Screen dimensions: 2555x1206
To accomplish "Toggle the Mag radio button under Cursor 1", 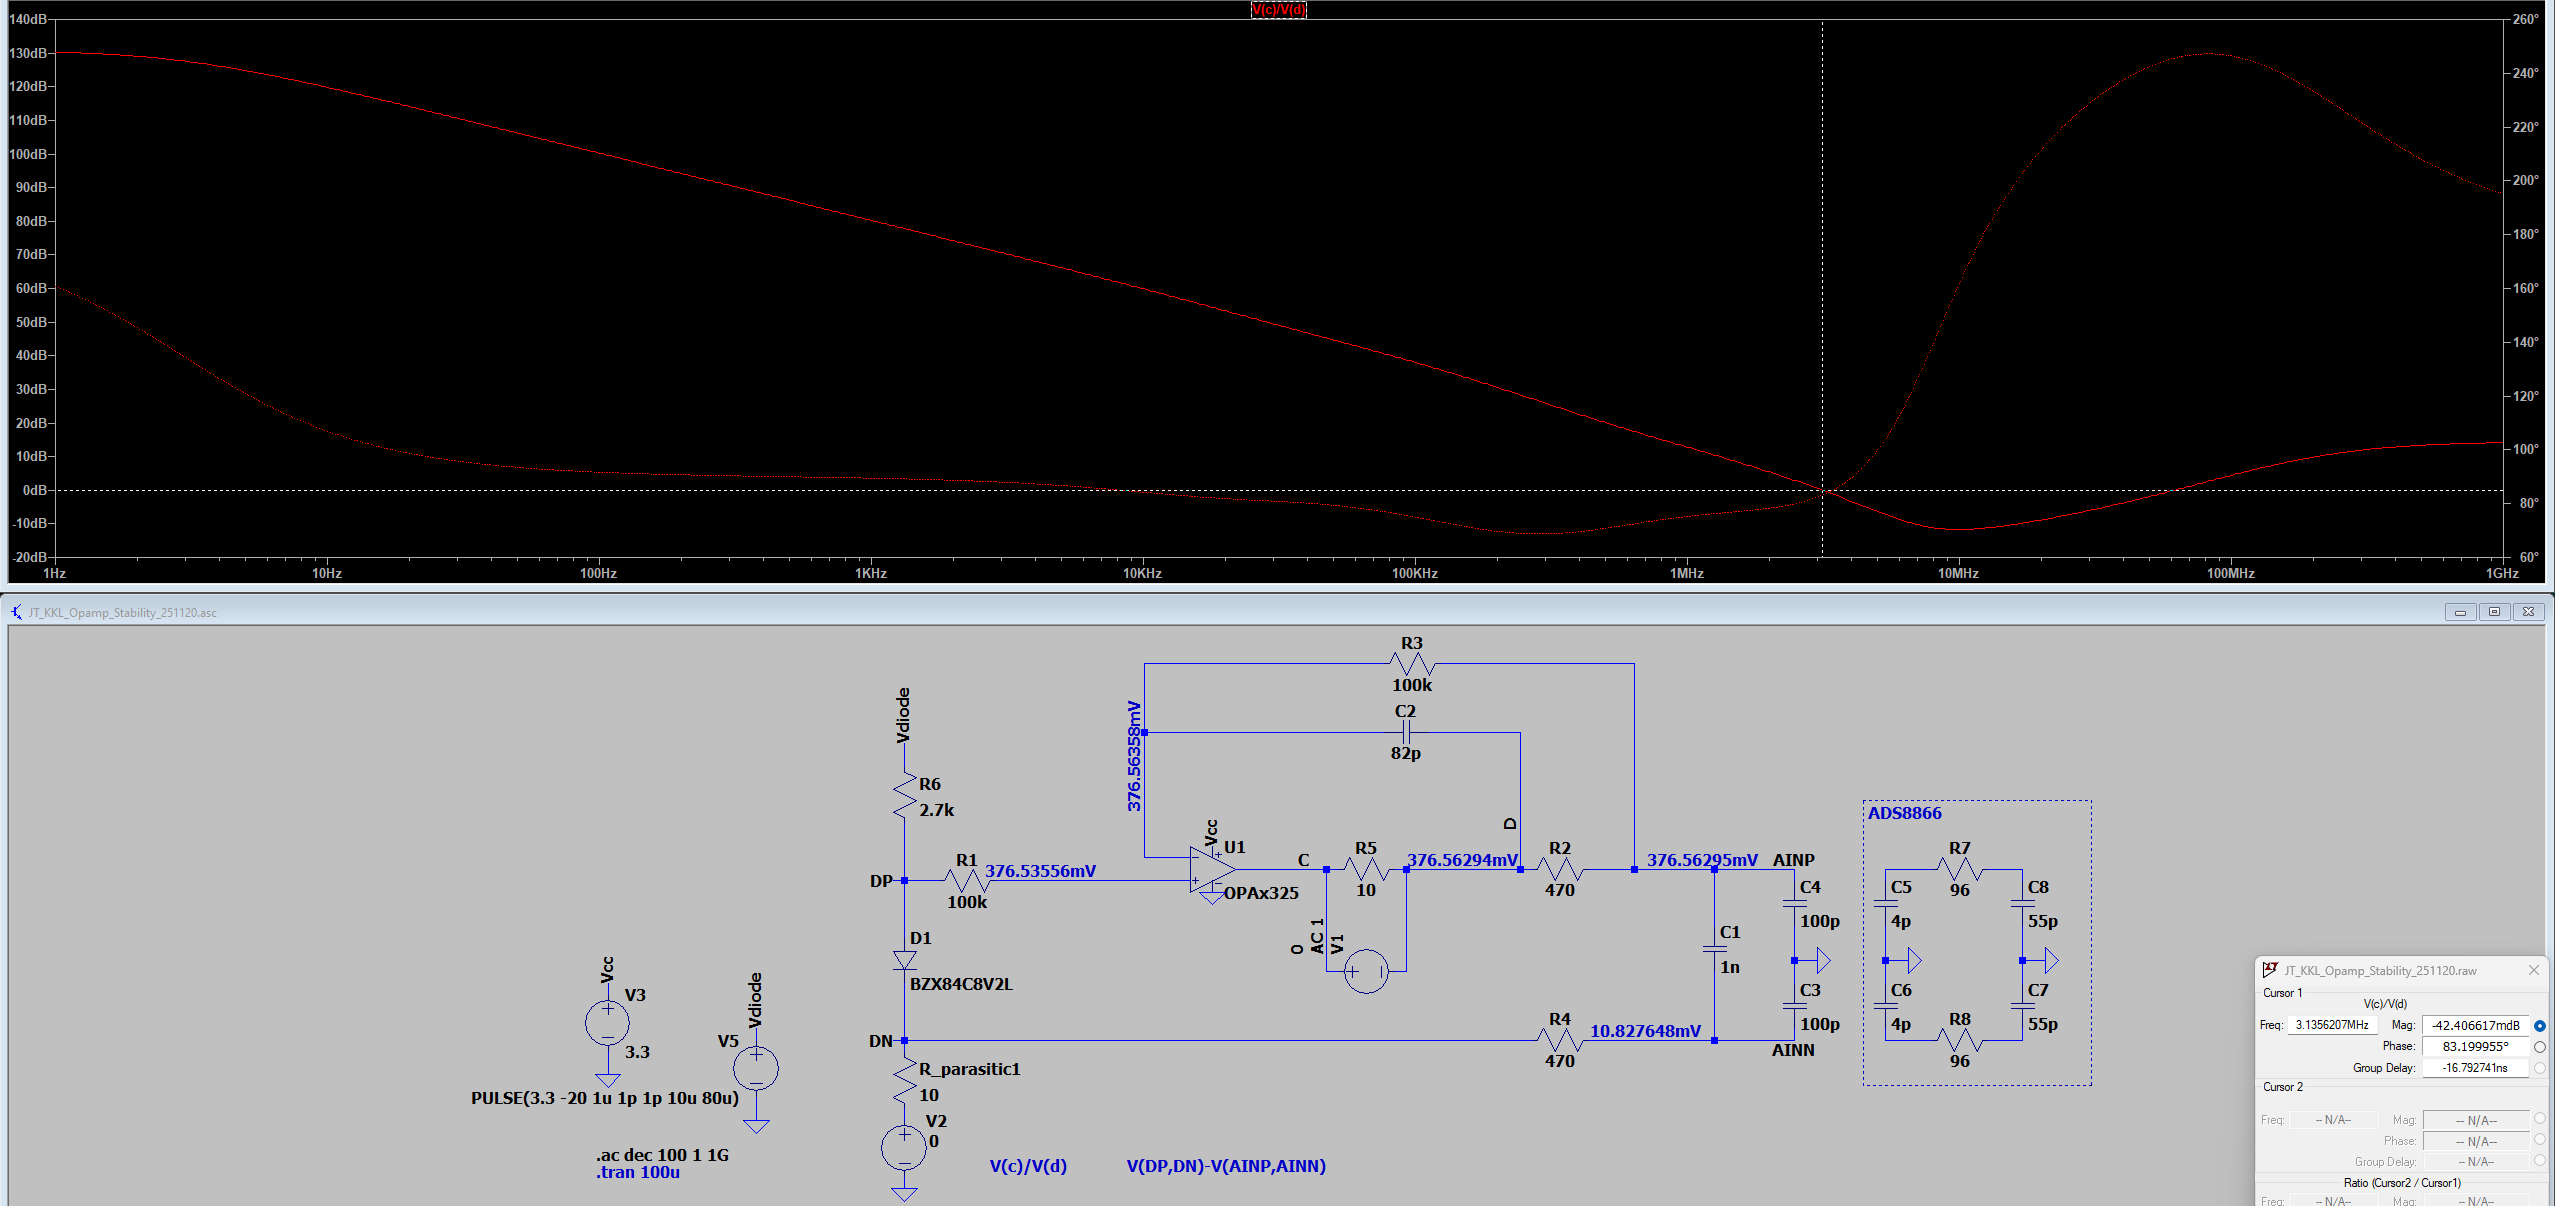I will 2538,1025.
